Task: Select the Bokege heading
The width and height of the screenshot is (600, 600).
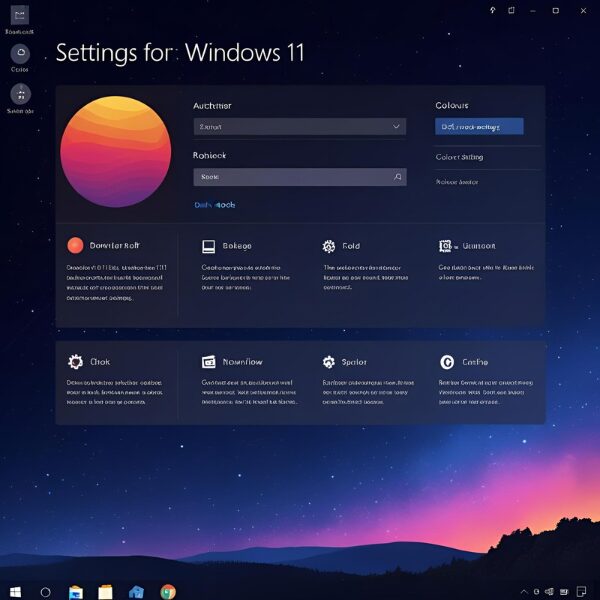Action: click(x=237, y=246)
